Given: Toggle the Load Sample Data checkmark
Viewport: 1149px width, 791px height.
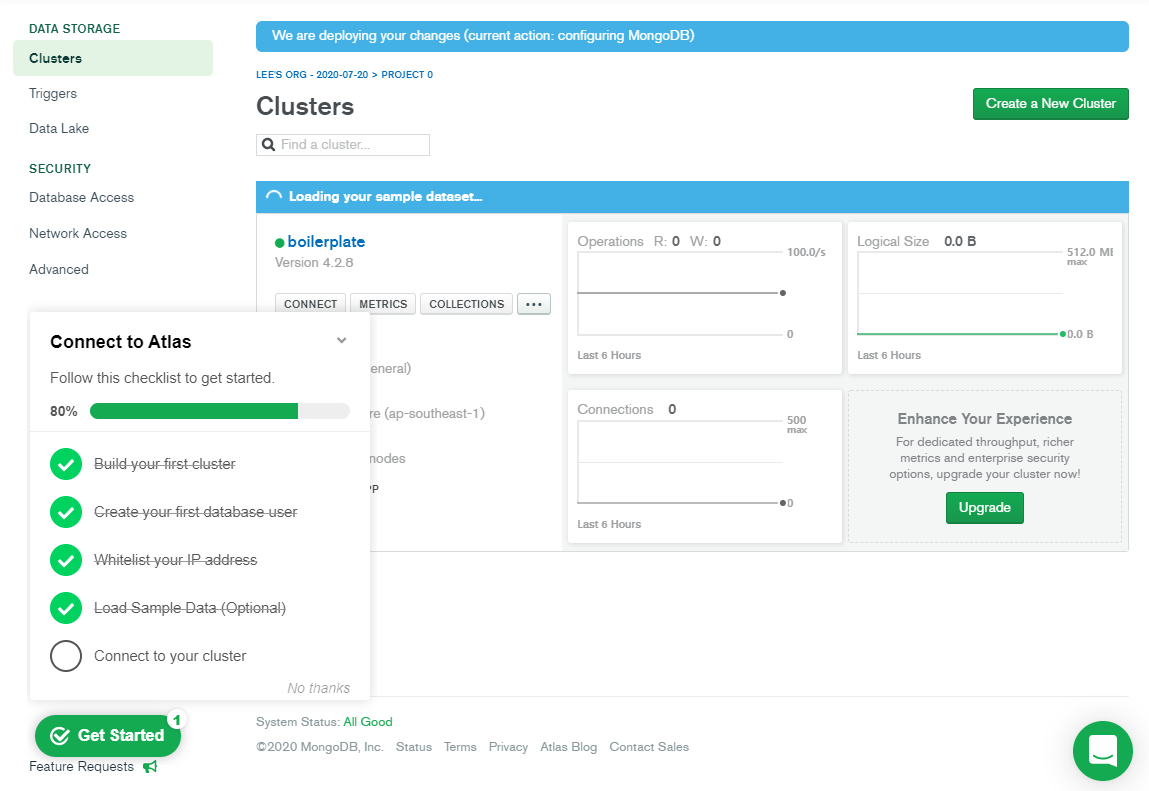Looking at the screenshot, I should 66,608.
